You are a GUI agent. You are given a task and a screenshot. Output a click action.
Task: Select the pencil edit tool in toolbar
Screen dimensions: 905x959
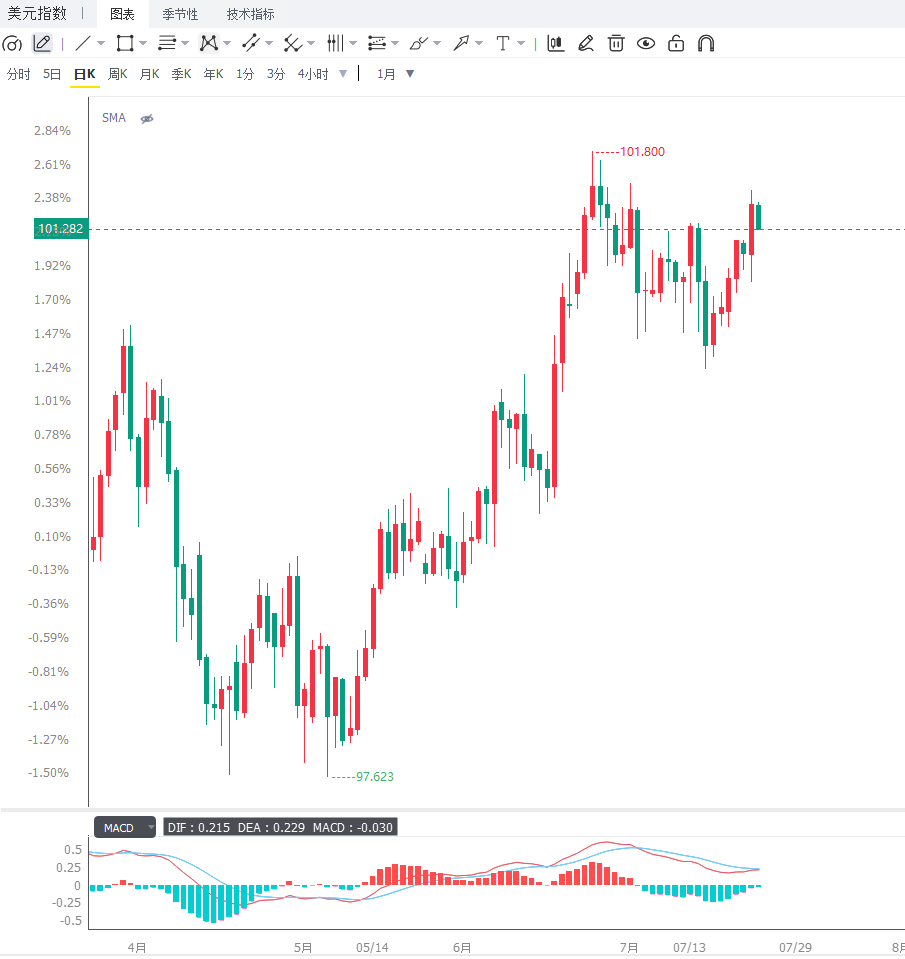point(586,43)
